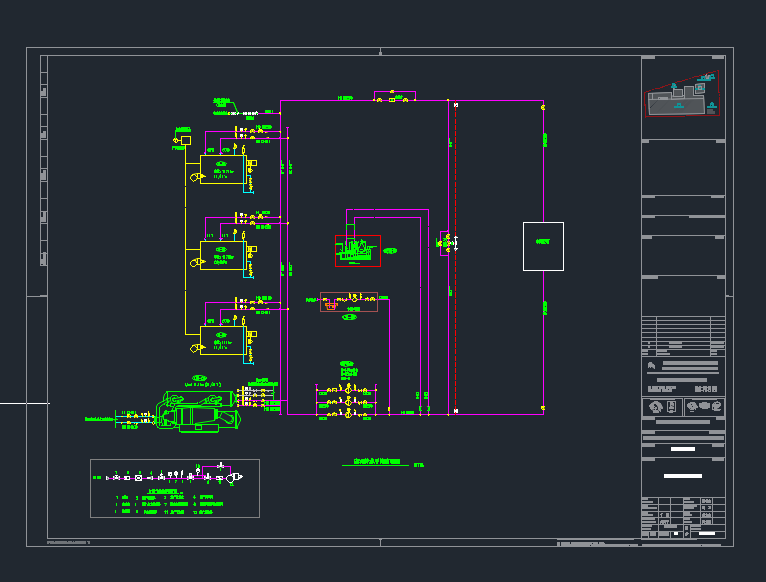Click the small yellow square near top-left tank
This screenshot has height=582, width=766.
(186, 141)
